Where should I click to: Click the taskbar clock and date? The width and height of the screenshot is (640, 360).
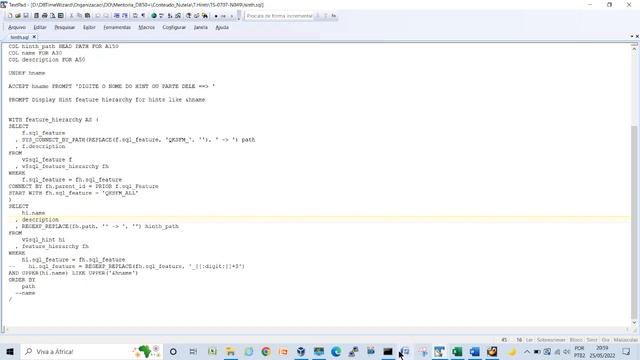click(x=602, y=351)
